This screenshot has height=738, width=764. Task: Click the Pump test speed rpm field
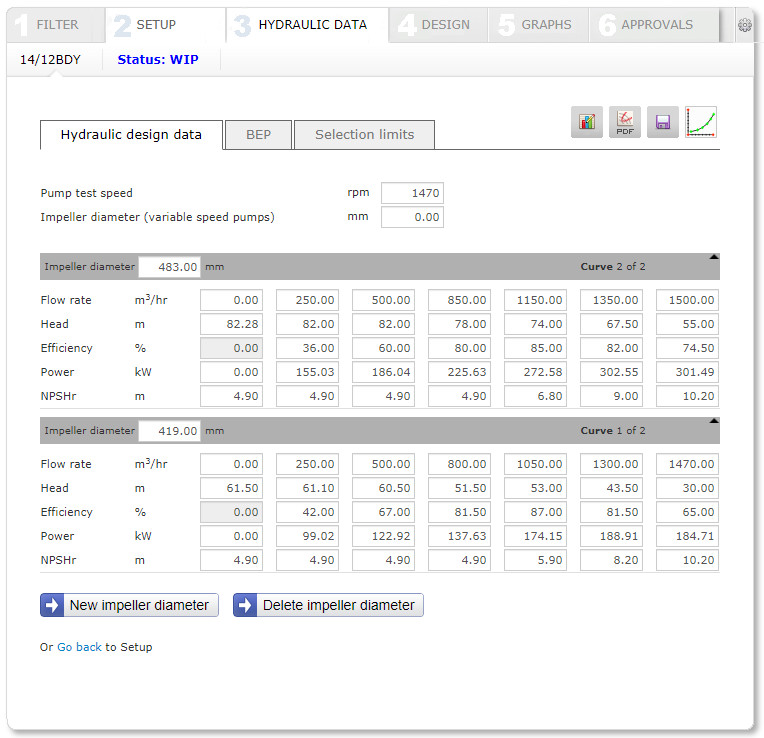[412, 193]
